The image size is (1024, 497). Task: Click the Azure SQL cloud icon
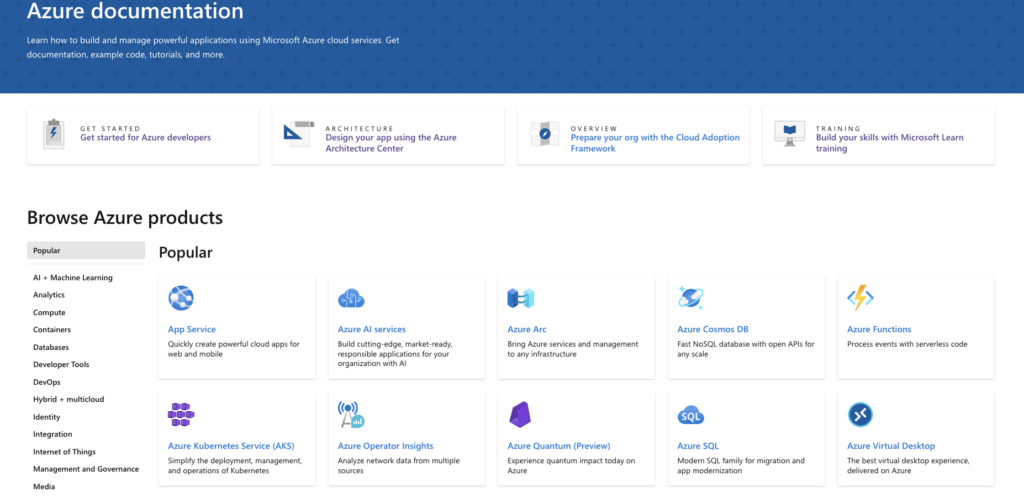[690, 415]
